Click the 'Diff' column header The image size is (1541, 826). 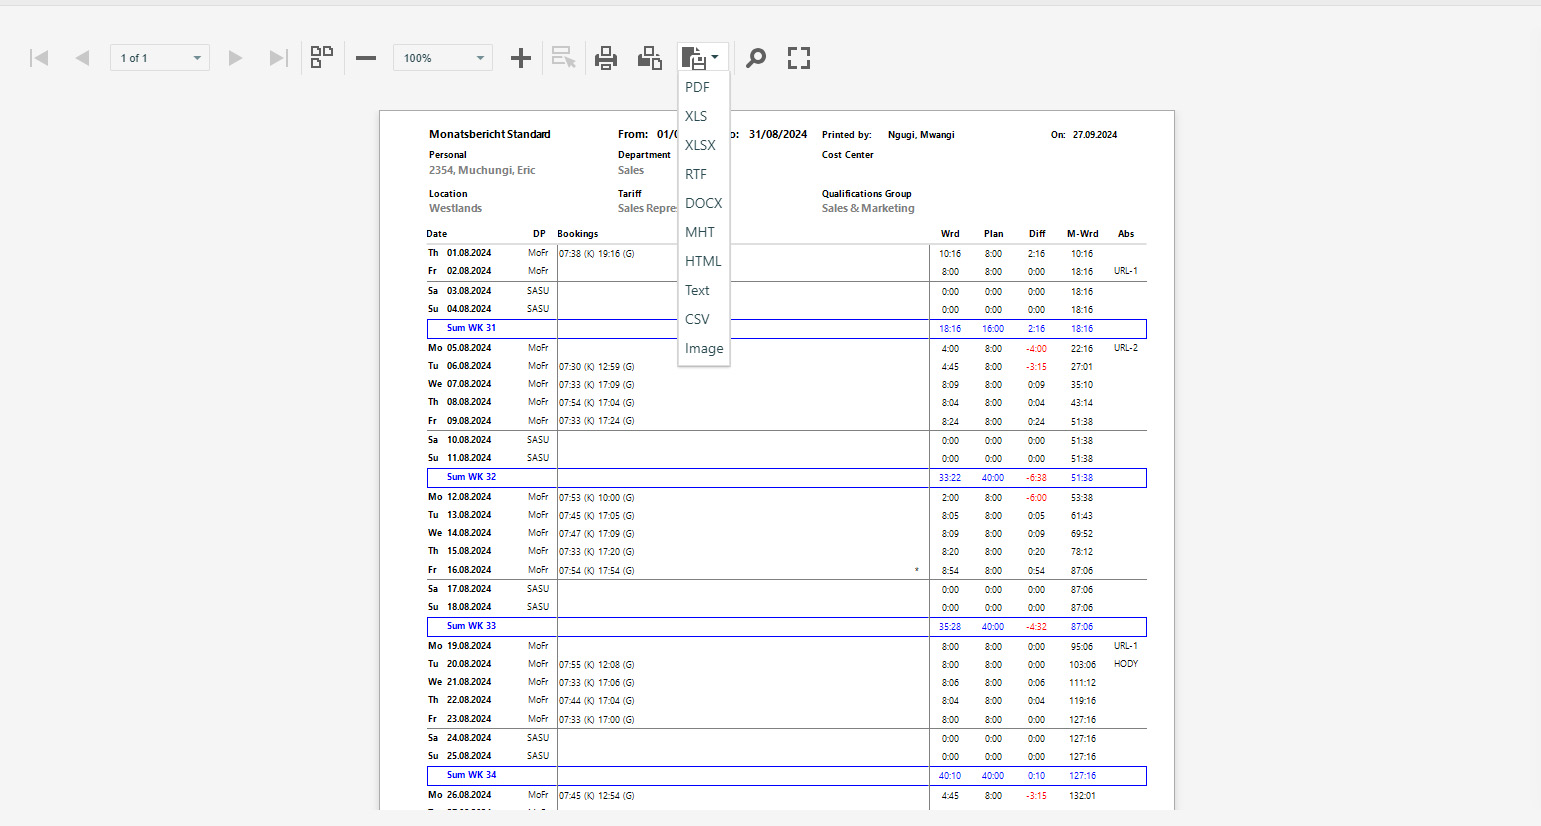pos(1037,234)
